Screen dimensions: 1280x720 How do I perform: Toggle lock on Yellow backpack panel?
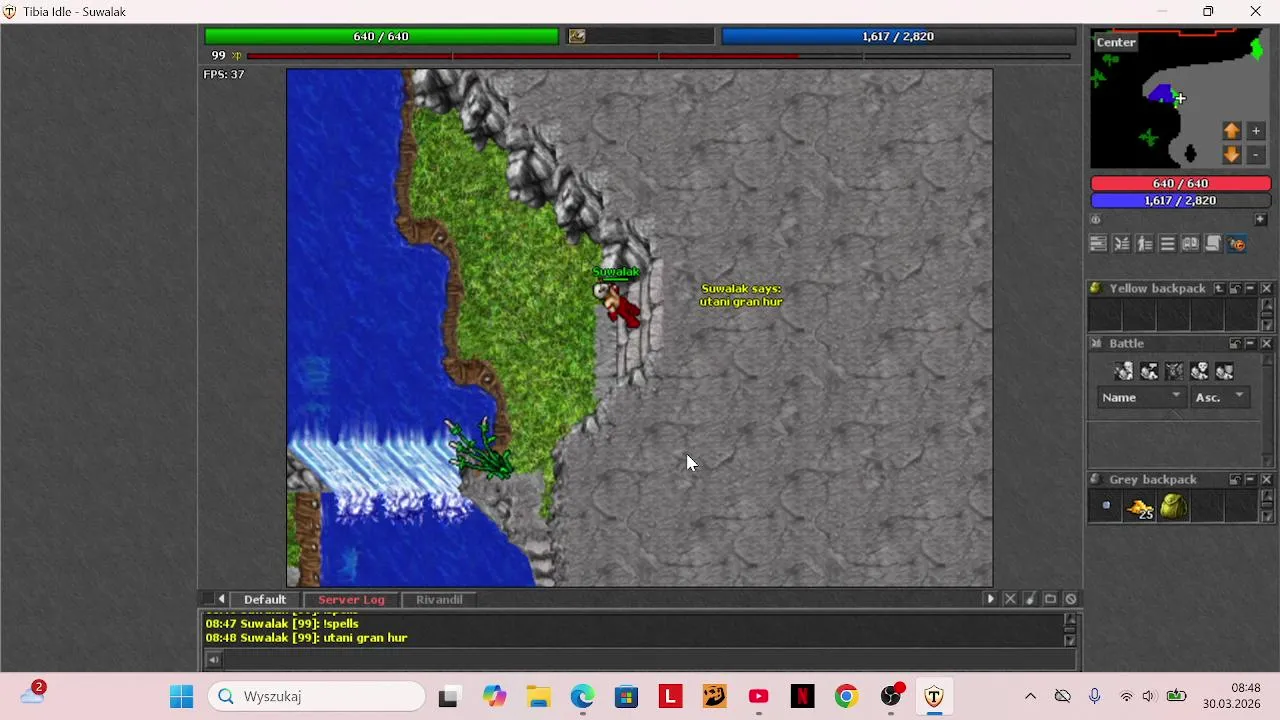pos(1235,288)
